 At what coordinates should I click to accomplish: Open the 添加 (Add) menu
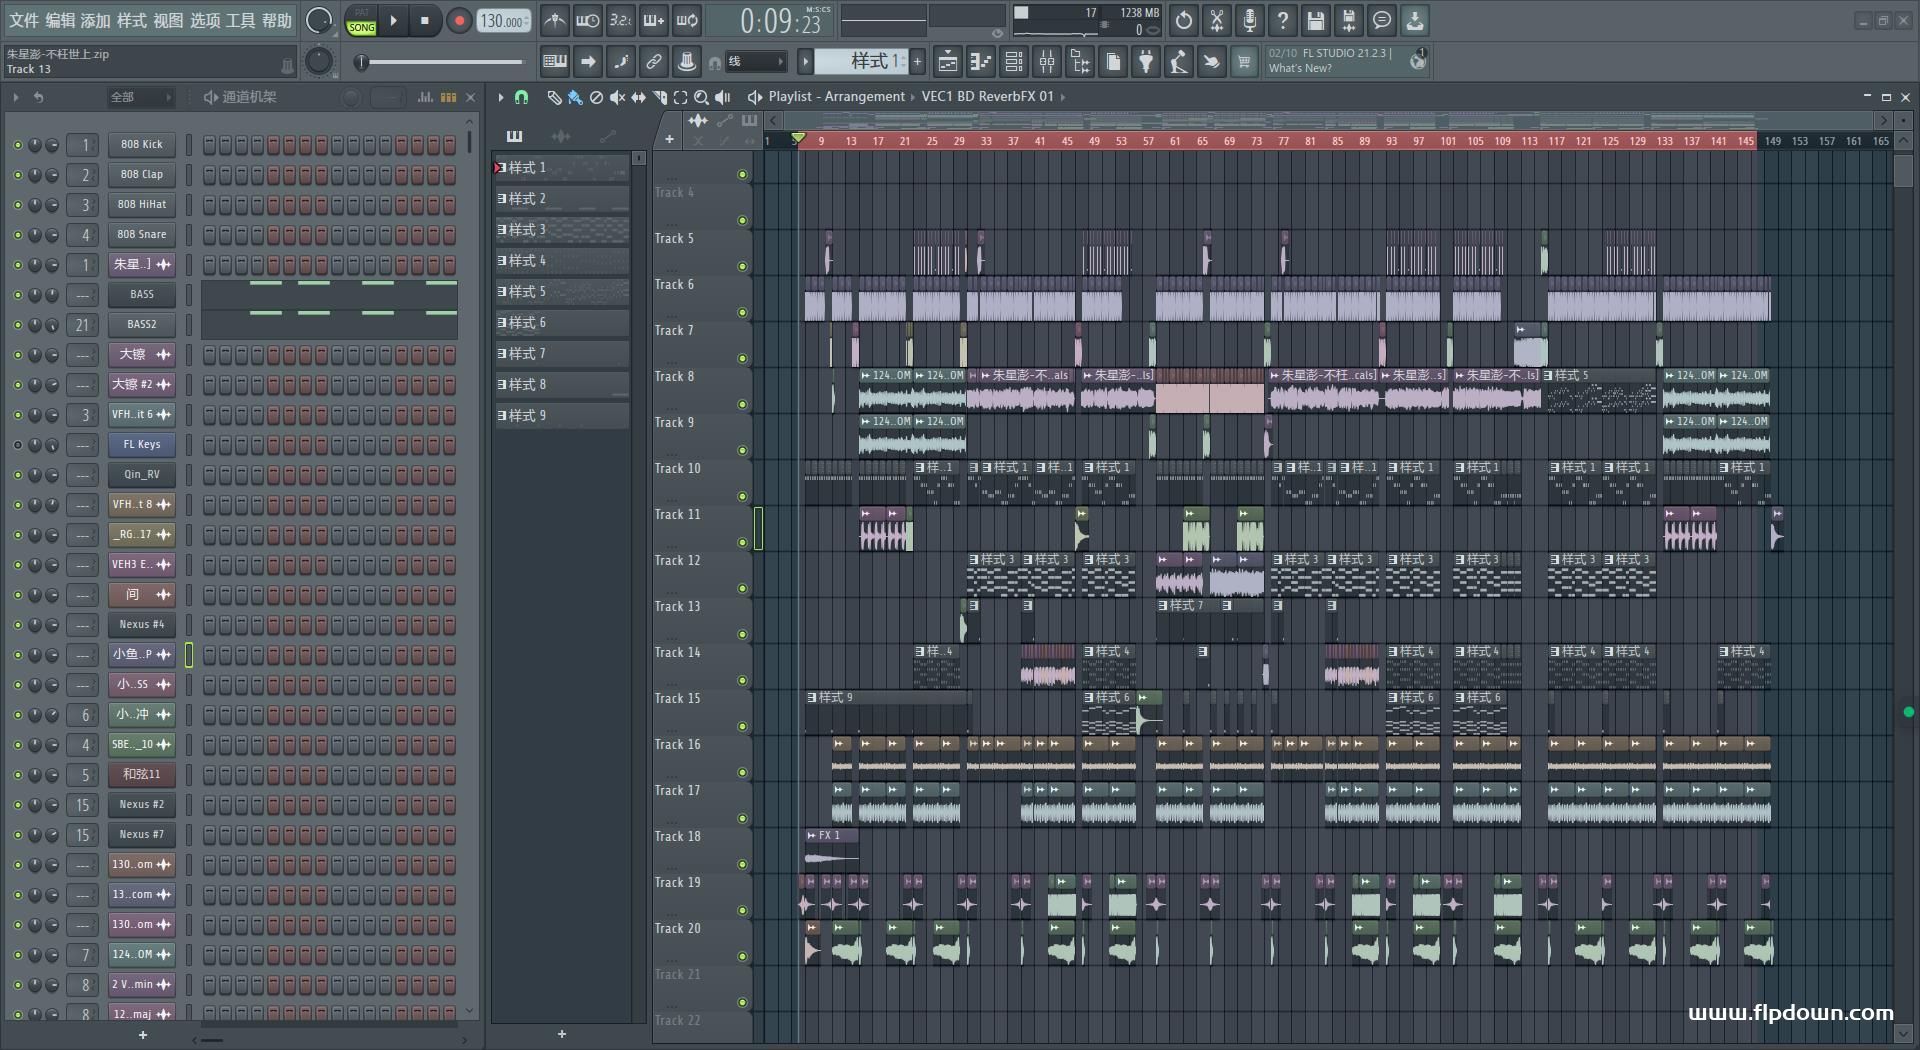tap(96, 20)
